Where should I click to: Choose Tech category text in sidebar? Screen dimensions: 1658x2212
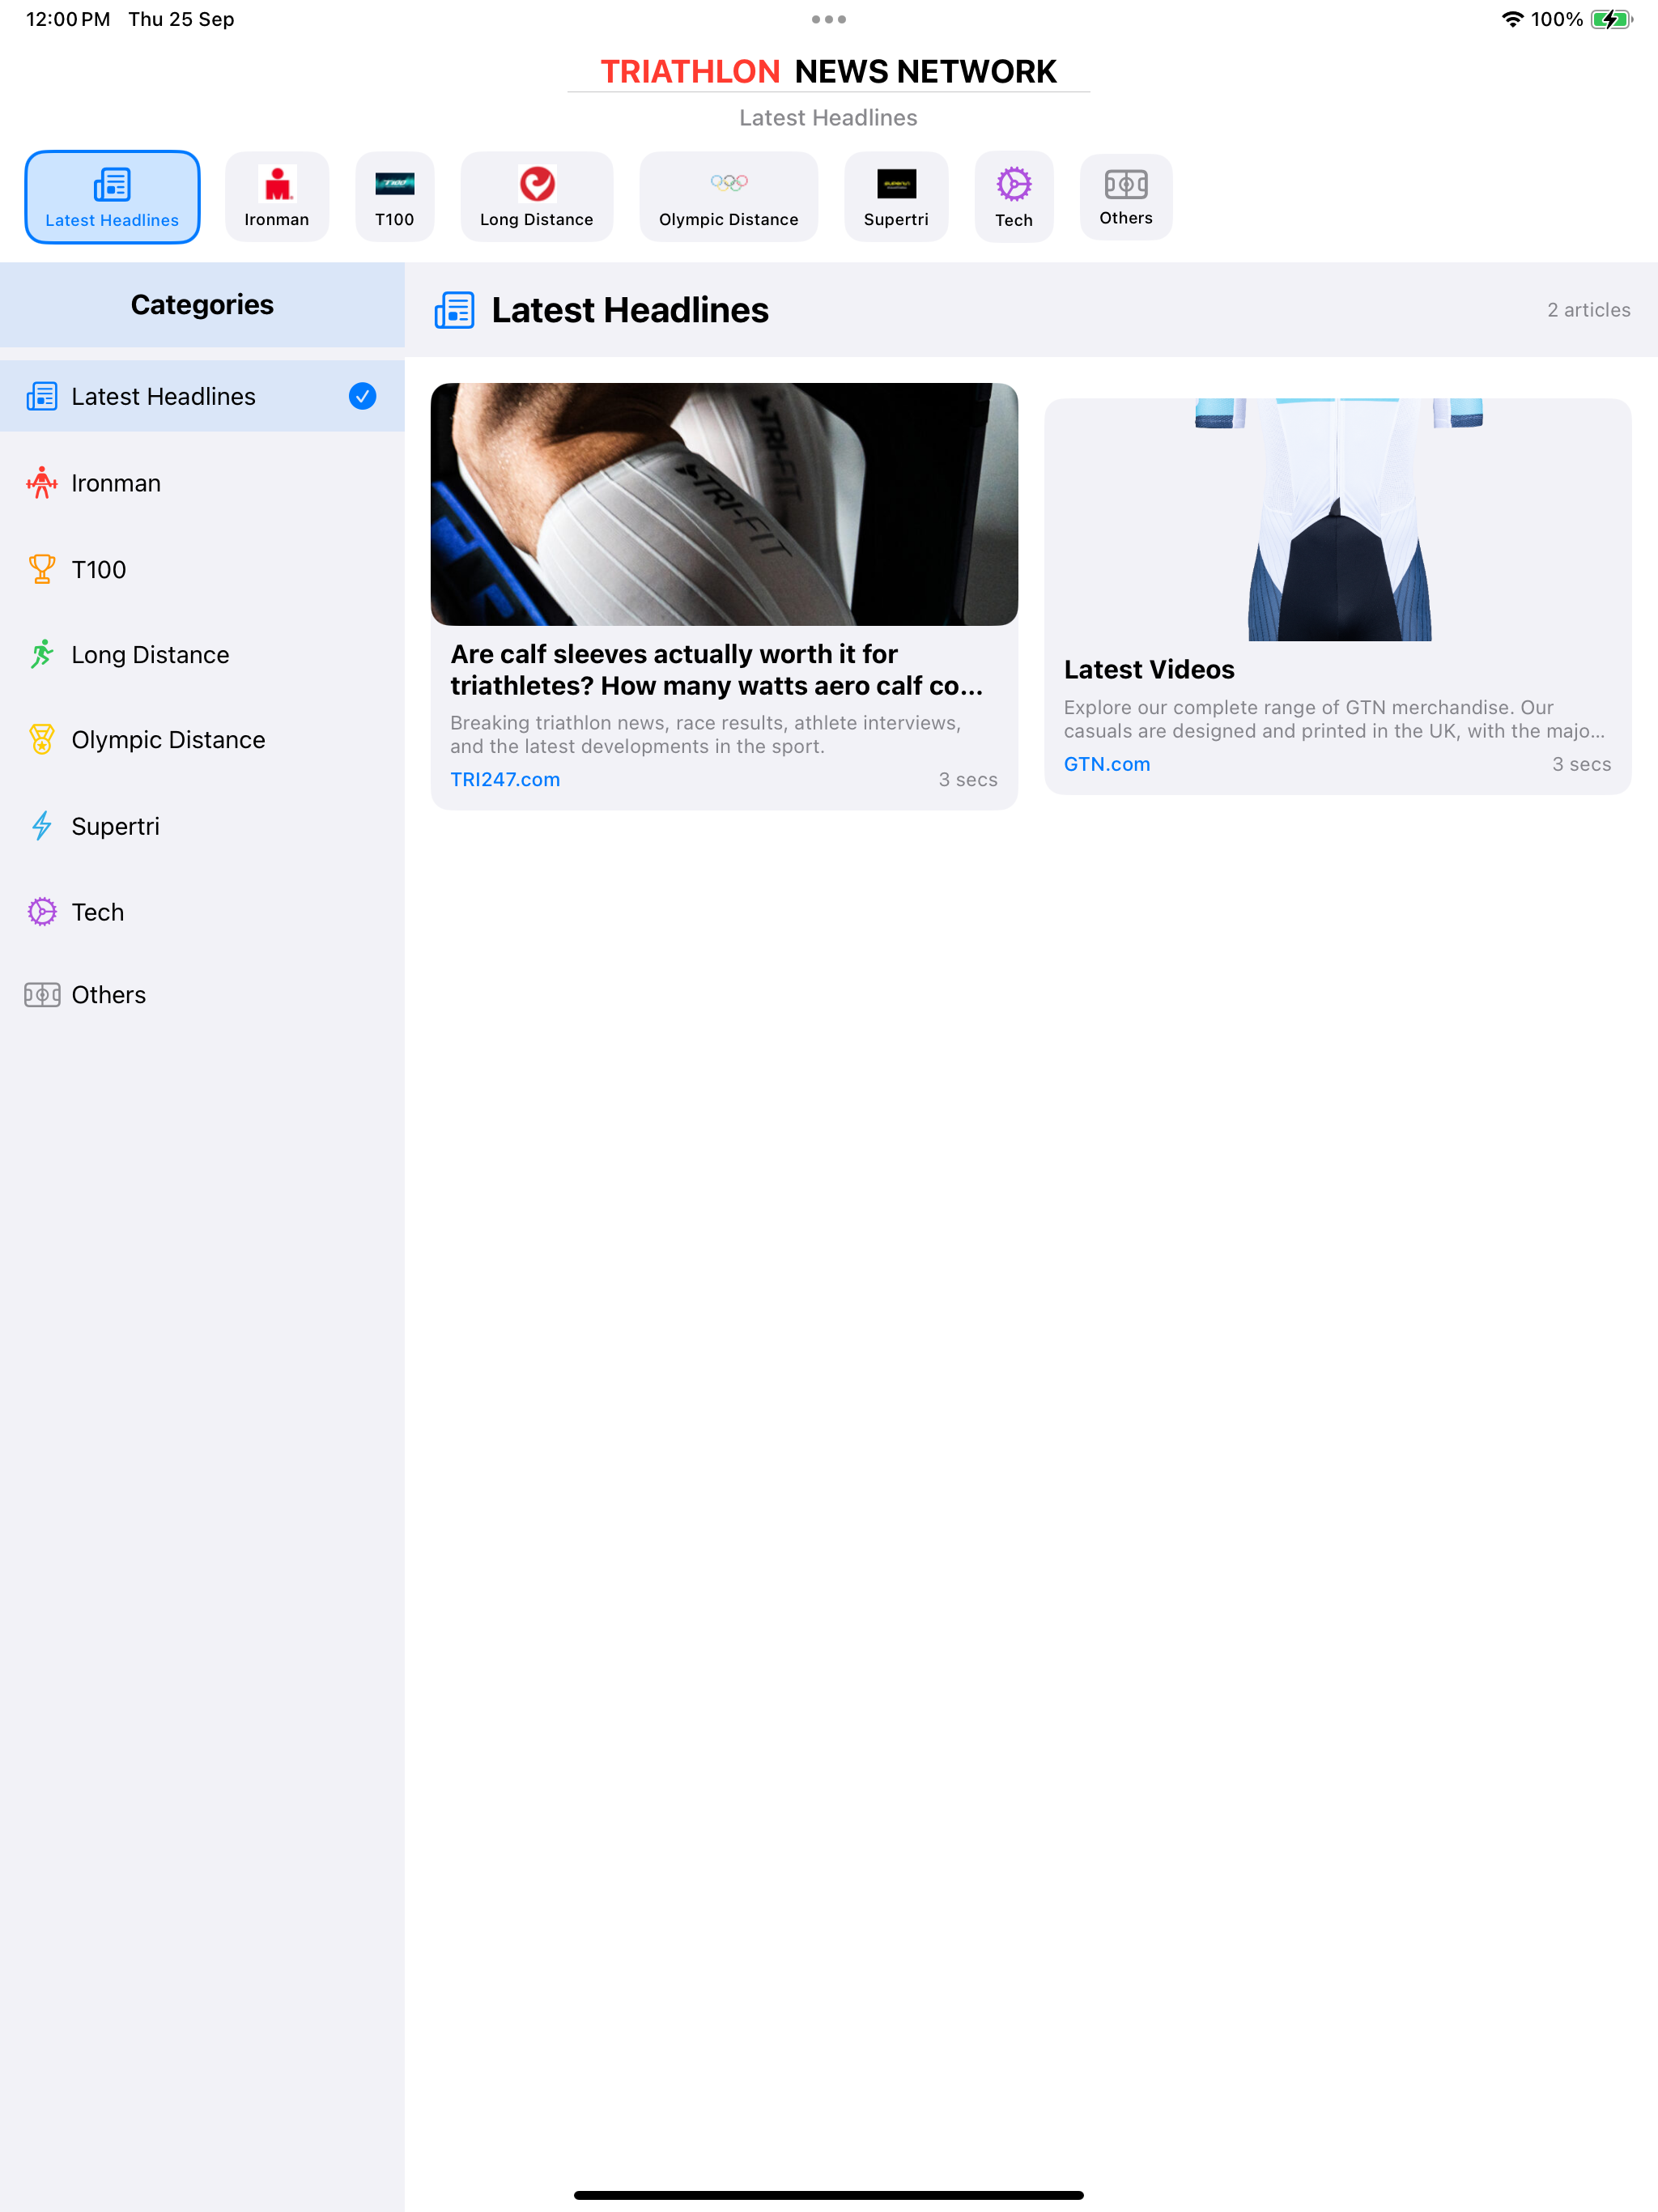[98, 912]
